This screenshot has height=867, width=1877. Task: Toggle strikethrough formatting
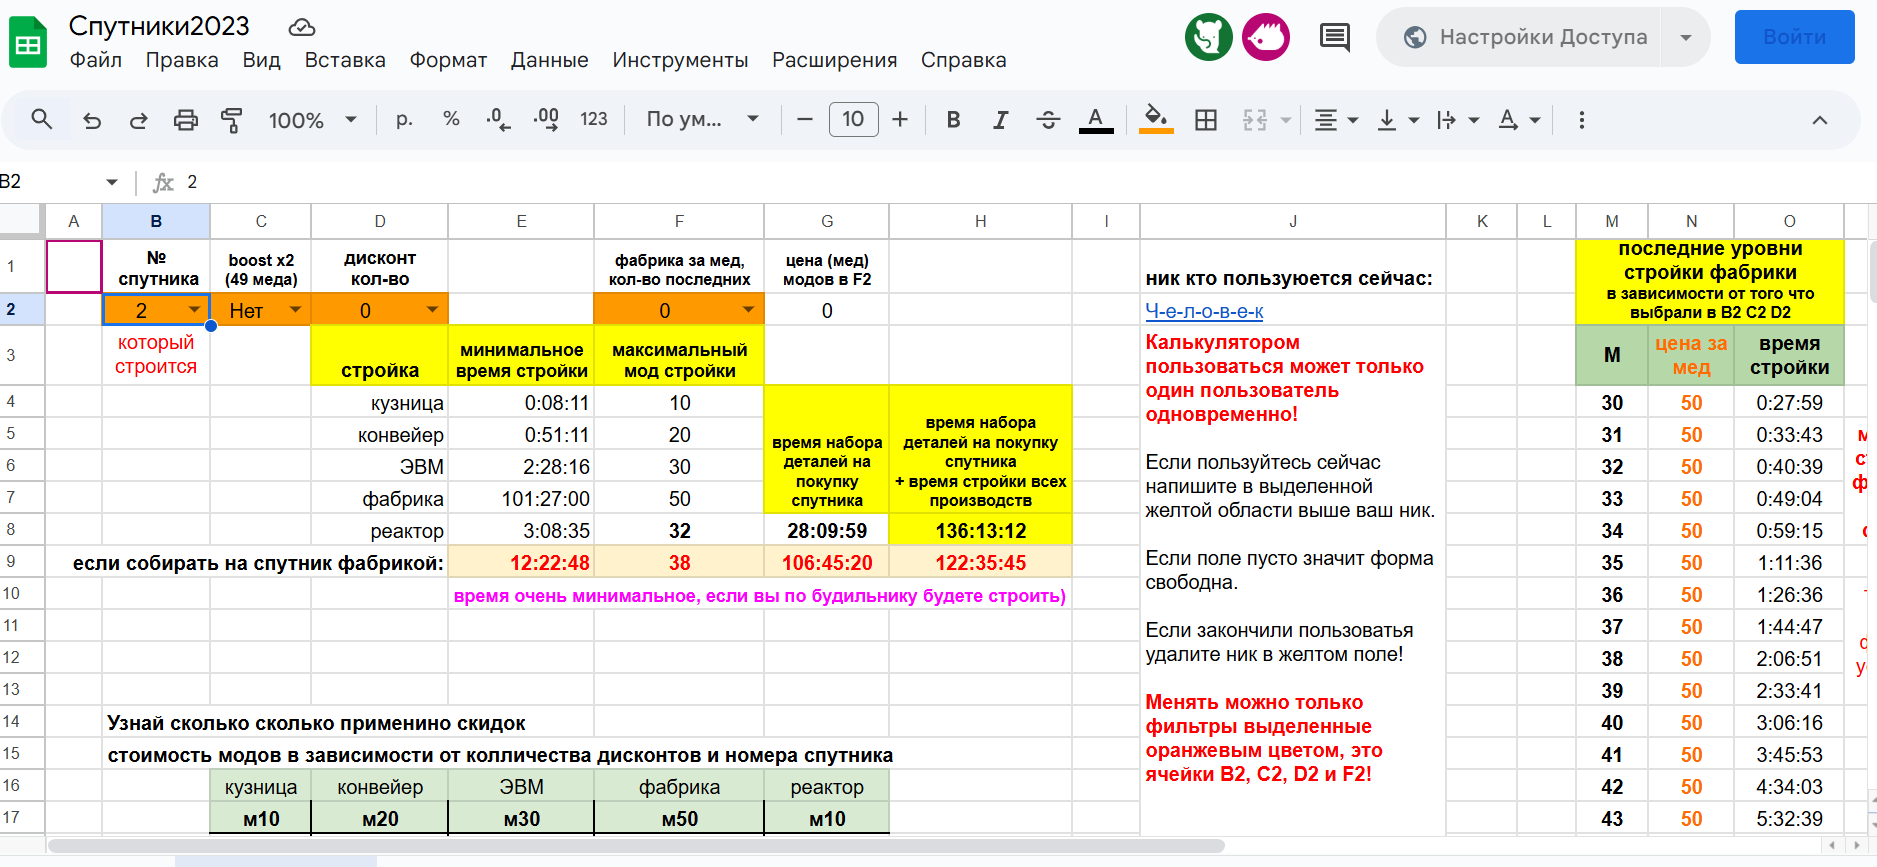click(1048, 120)
